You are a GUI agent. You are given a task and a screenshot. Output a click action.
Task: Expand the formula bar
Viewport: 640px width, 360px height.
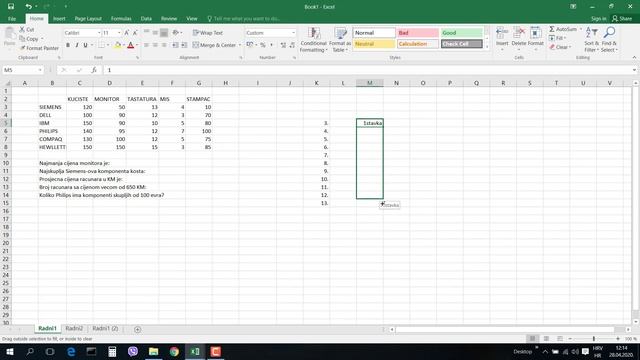click(x=634, y=70)
